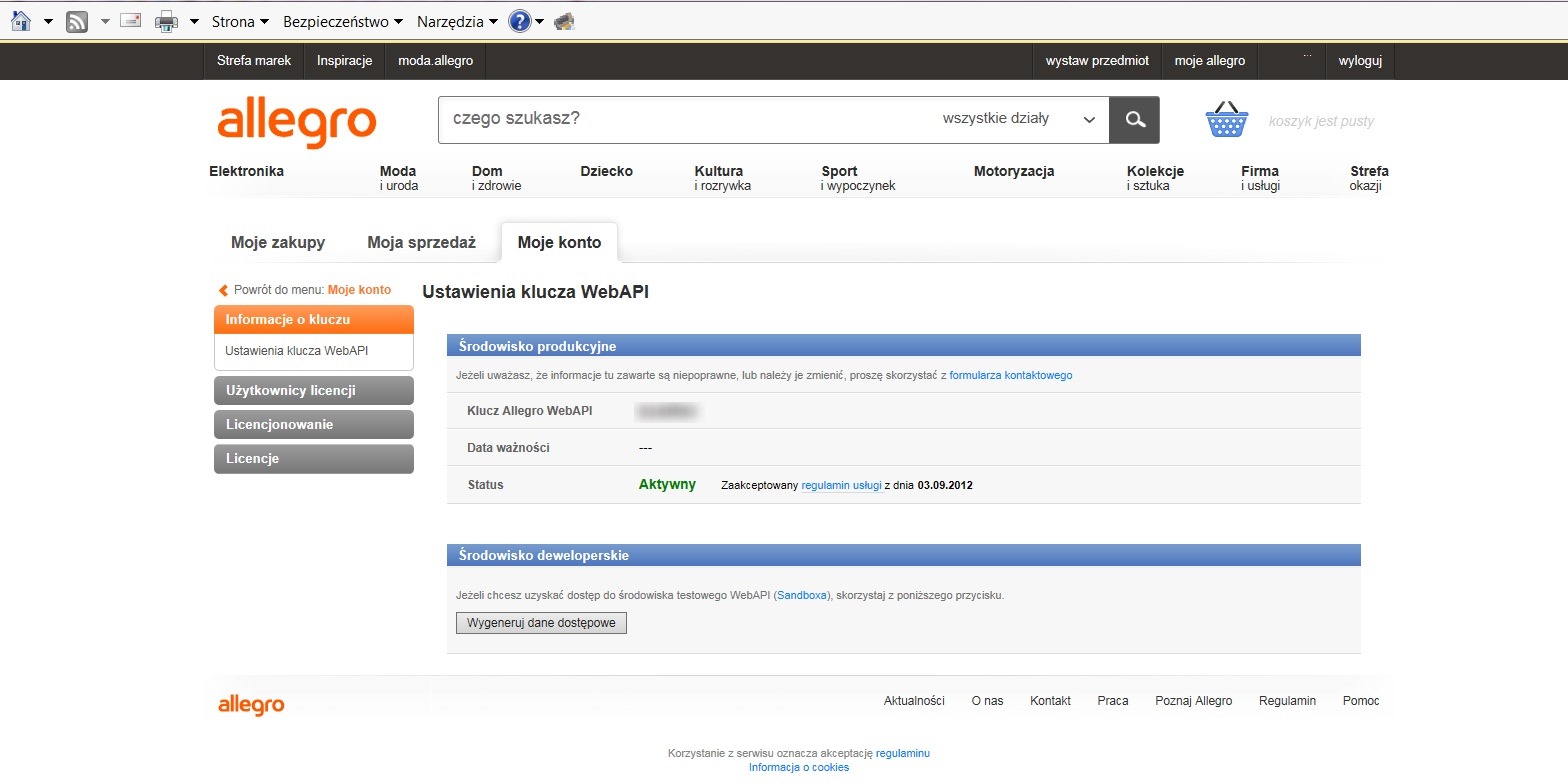The height and width of the screenshot is (784, 1568).
Task: Open the Motoryzacja category
Action: [1014, 171]
